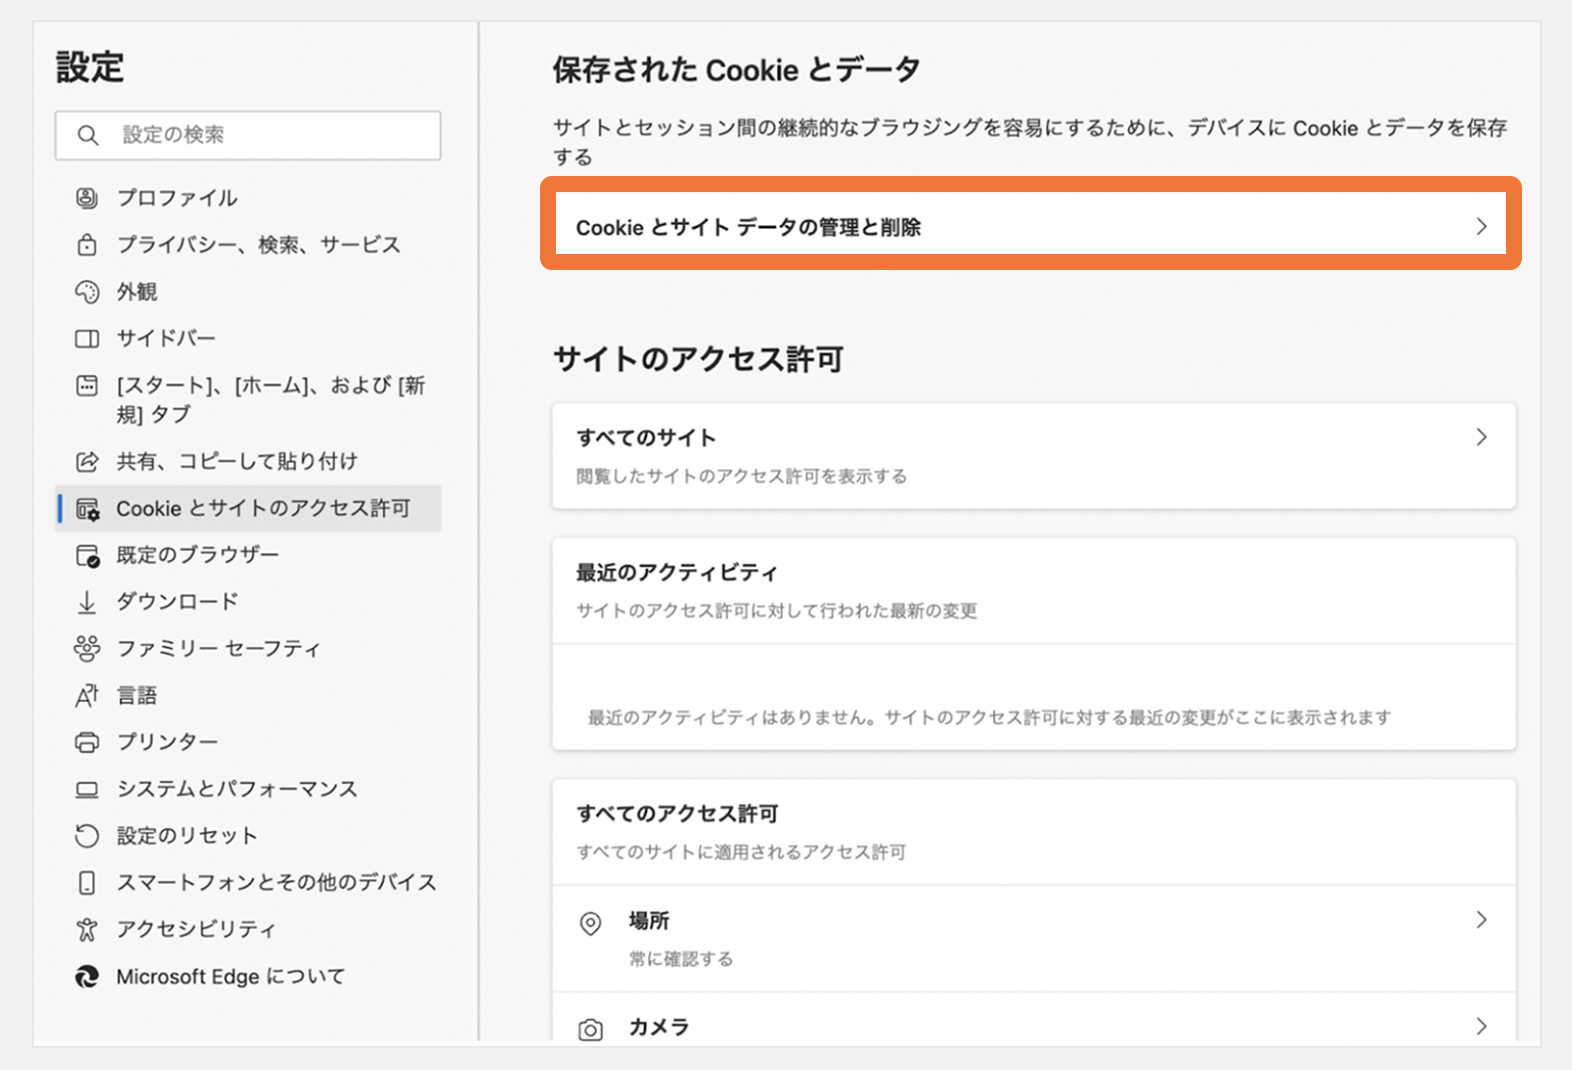Viewport: 1572px width, 1070px height.
Task: Click the アクセシビリティ figure icon
Action: pos(87,930)
